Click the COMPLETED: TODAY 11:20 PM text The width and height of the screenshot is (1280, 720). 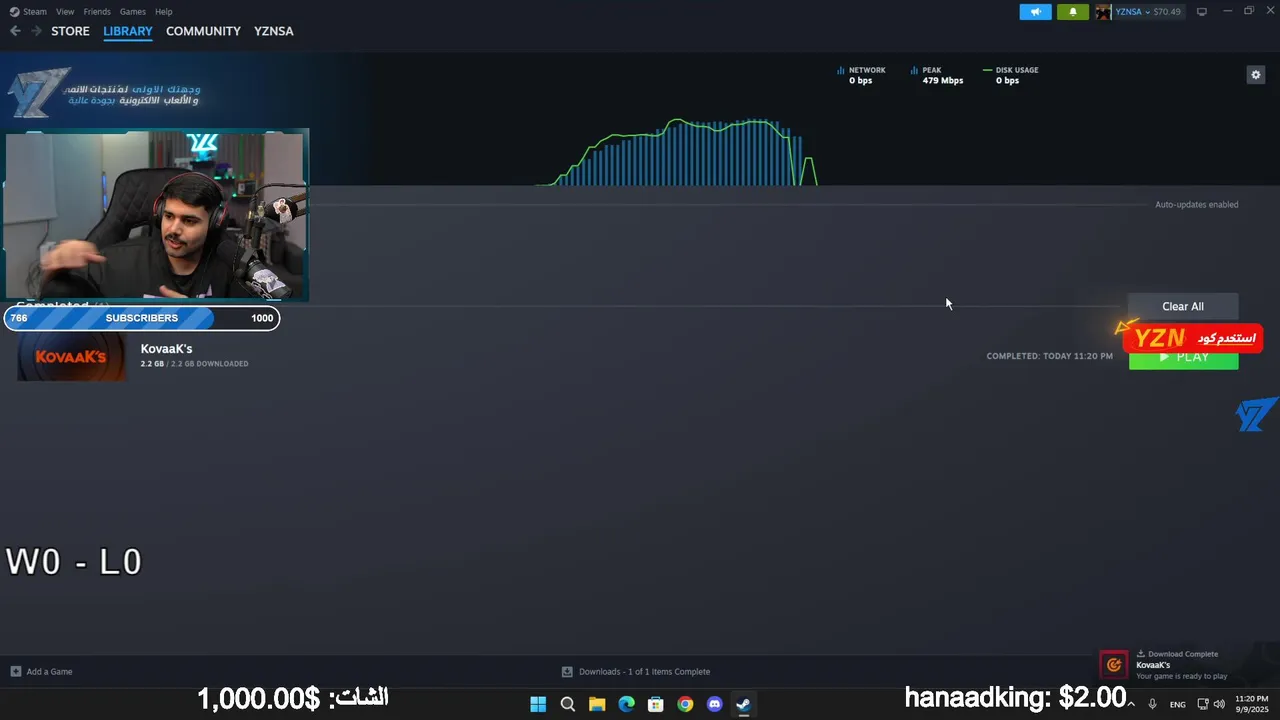pyautogui.click(x=1049, y=356)
